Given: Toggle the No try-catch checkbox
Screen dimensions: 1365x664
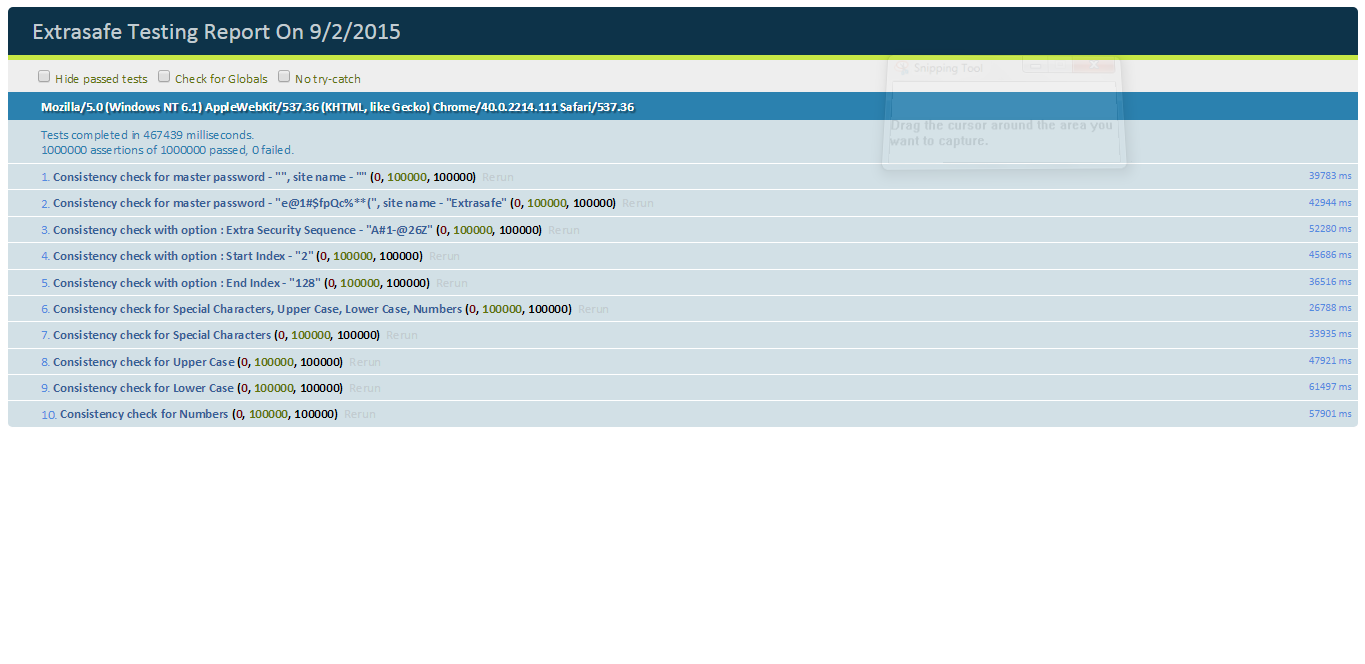Looking at the screenshot, I should [284, 76].
